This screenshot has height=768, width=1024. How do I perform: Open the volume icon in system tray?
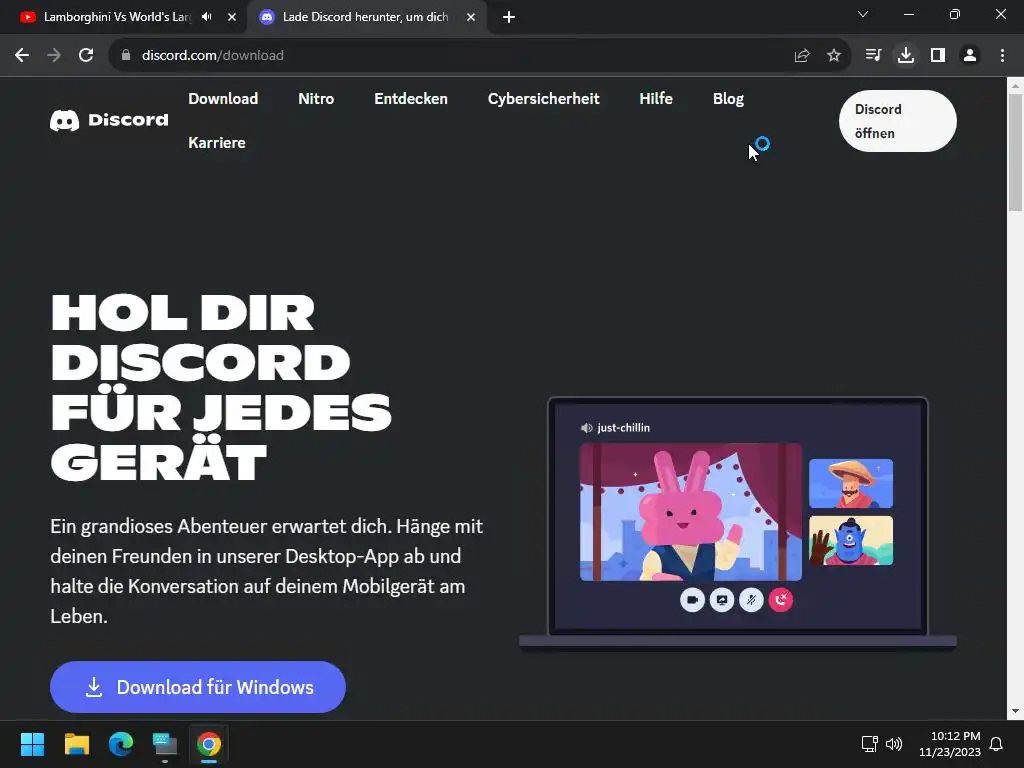point(893,744)
